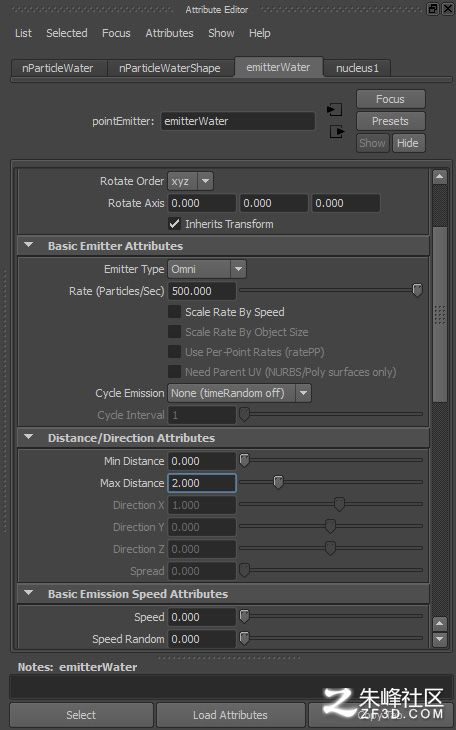Switch to the nucleus1 tab
Screen dimensions: 456x730
(357, 68)
